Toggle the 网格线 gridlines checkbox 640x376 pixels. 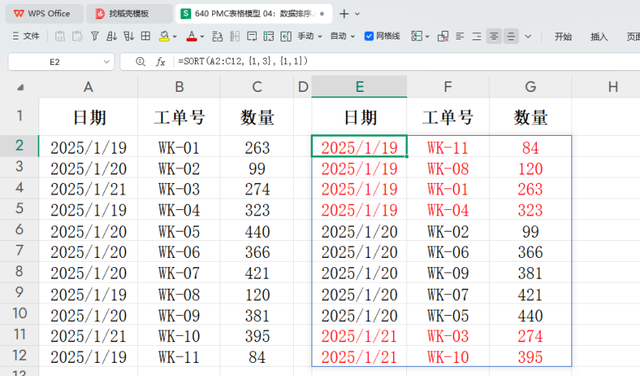(x=369, y=36)
